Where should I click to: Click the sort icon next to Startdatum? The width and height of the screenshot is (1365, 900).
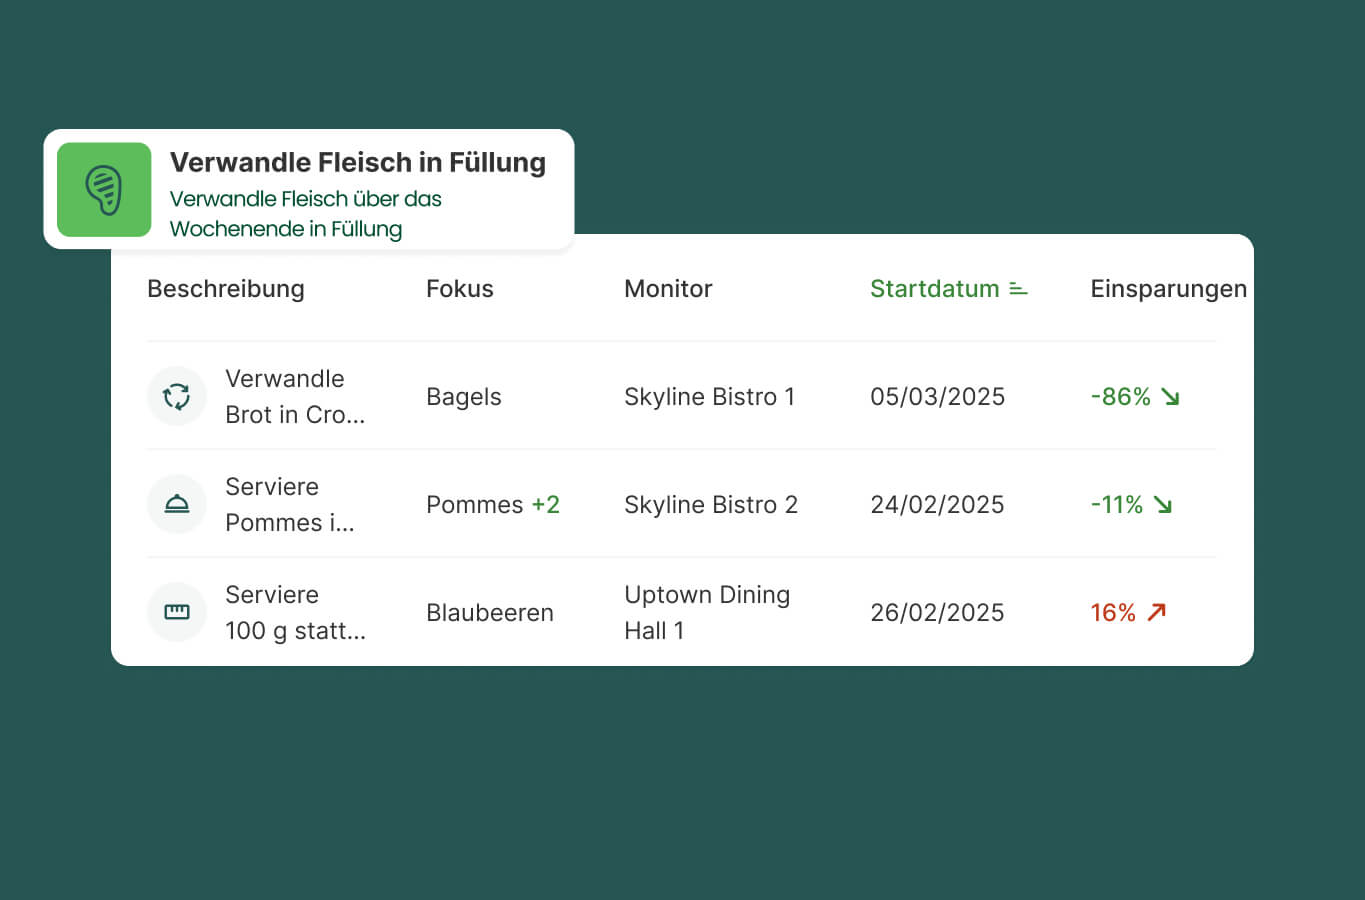[1017, 289]
